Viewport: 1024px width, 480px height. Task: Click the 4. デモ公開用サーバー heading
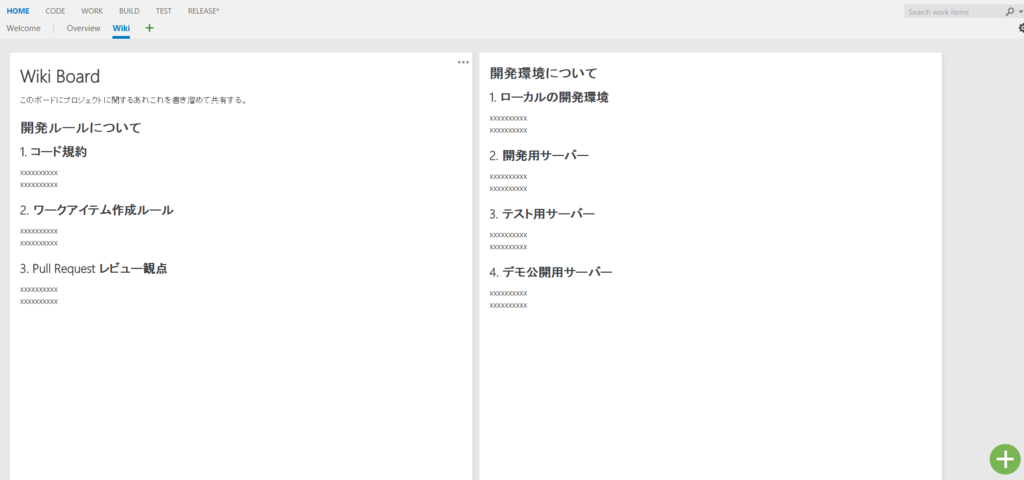pos(551,272)
